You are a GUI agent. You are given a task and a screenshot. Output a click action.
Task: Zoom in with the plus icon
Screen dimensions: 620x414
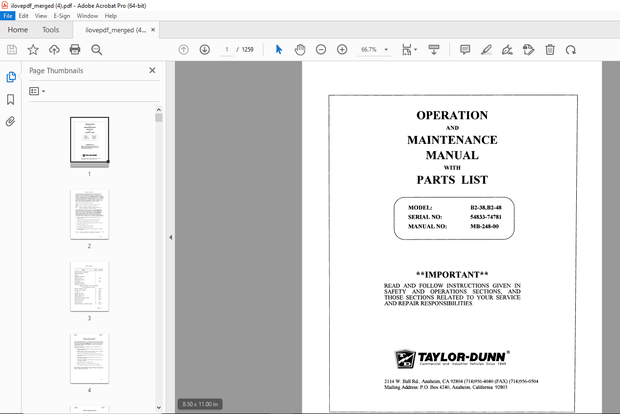pos(342,50)
